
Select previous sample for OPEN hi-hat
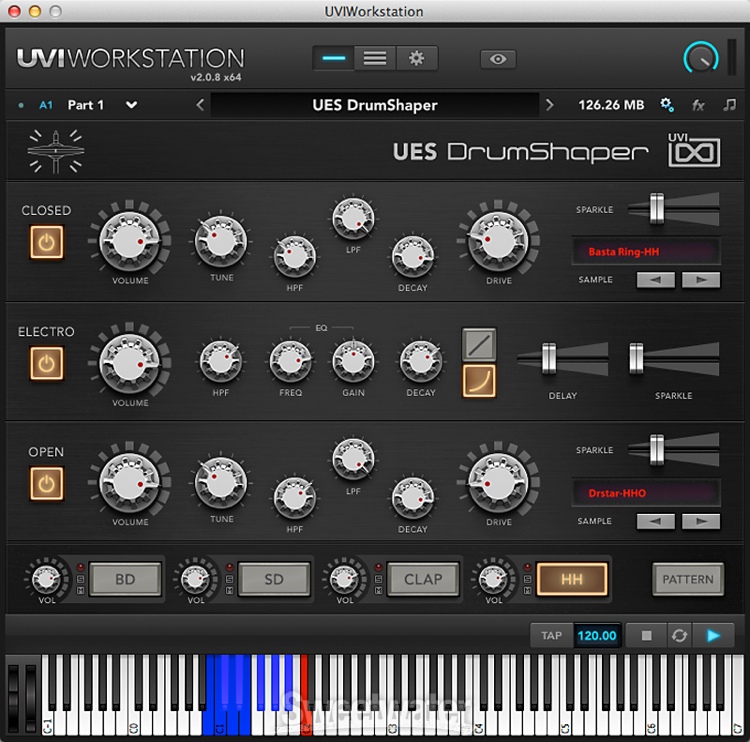pyautogui.click(x=655, y=521)
